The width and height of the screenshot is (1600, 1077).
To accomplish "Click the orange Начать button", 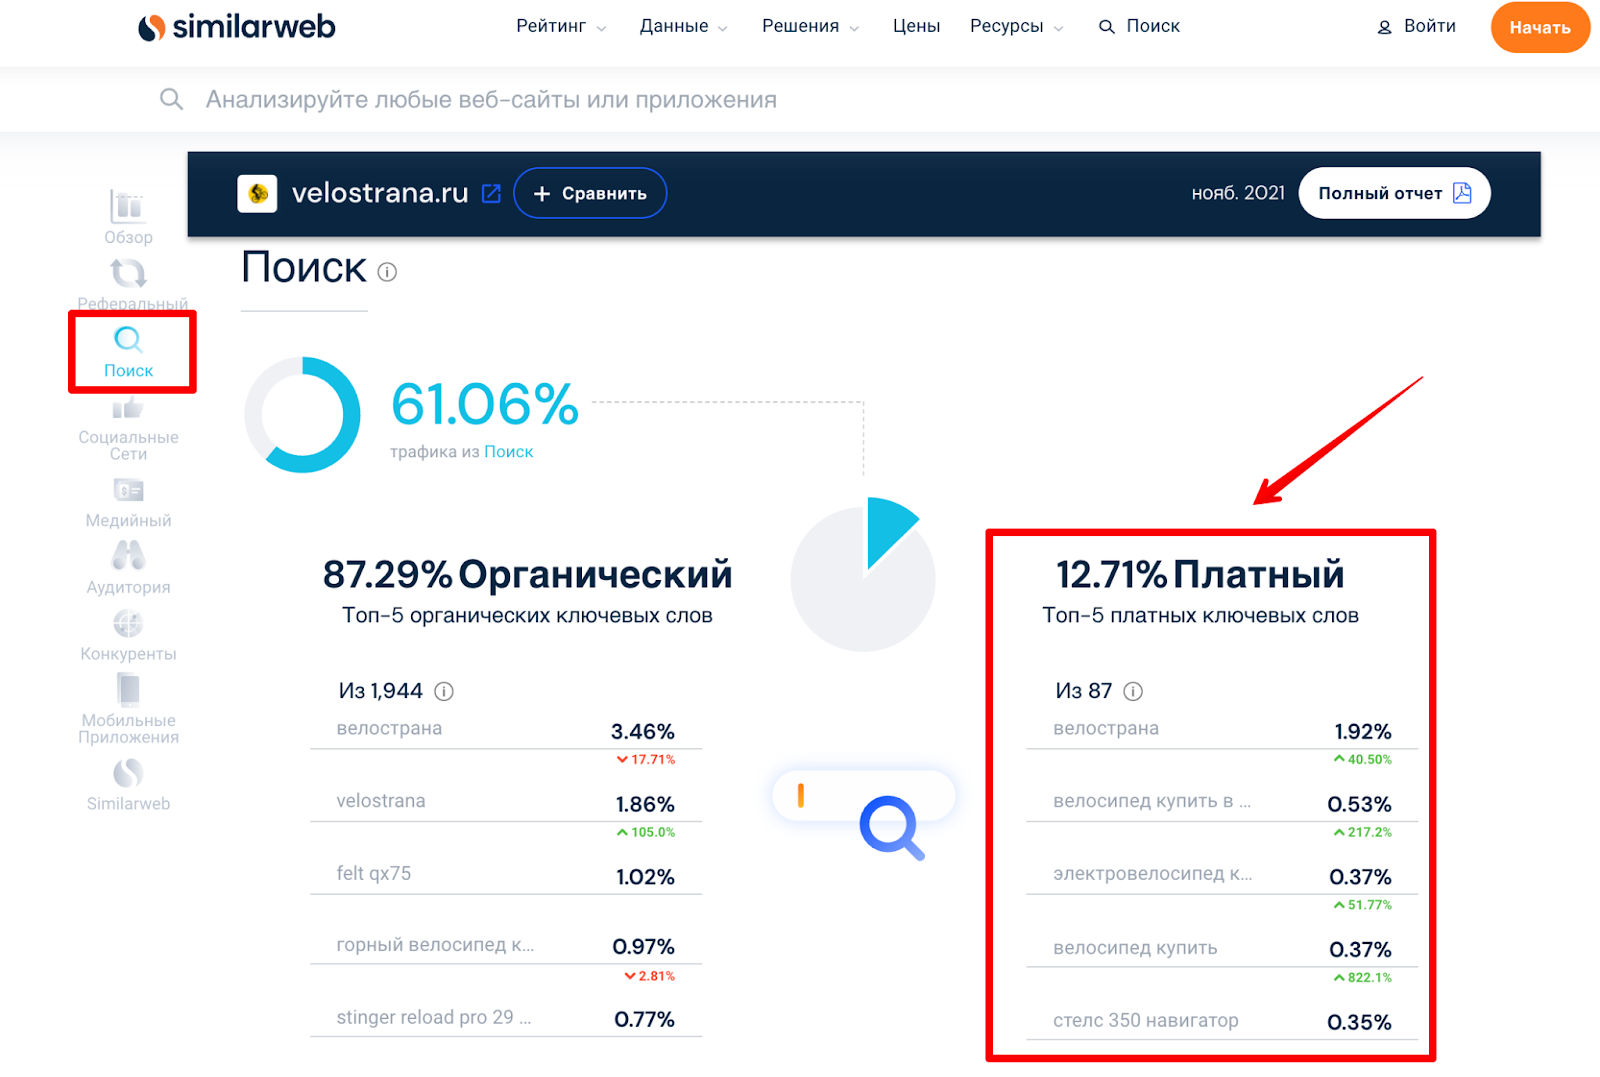I will (x=1540, y=27).
